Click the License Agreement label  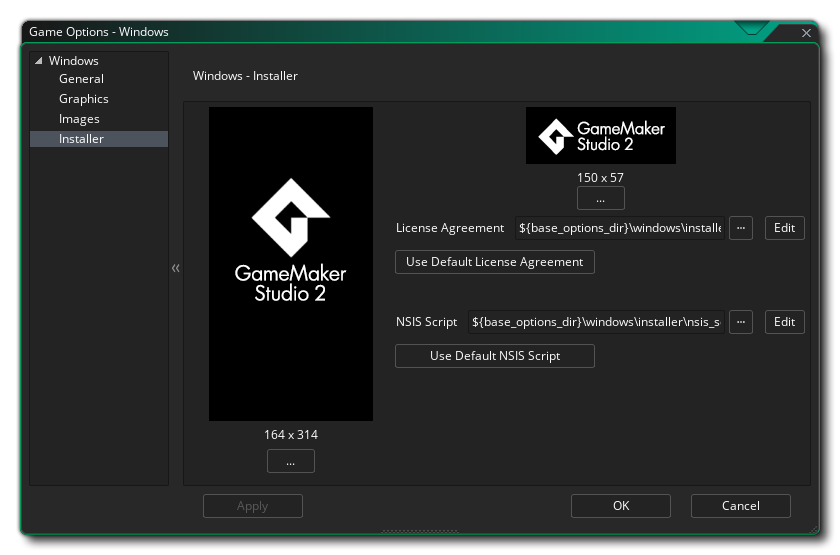coord(450,228)
